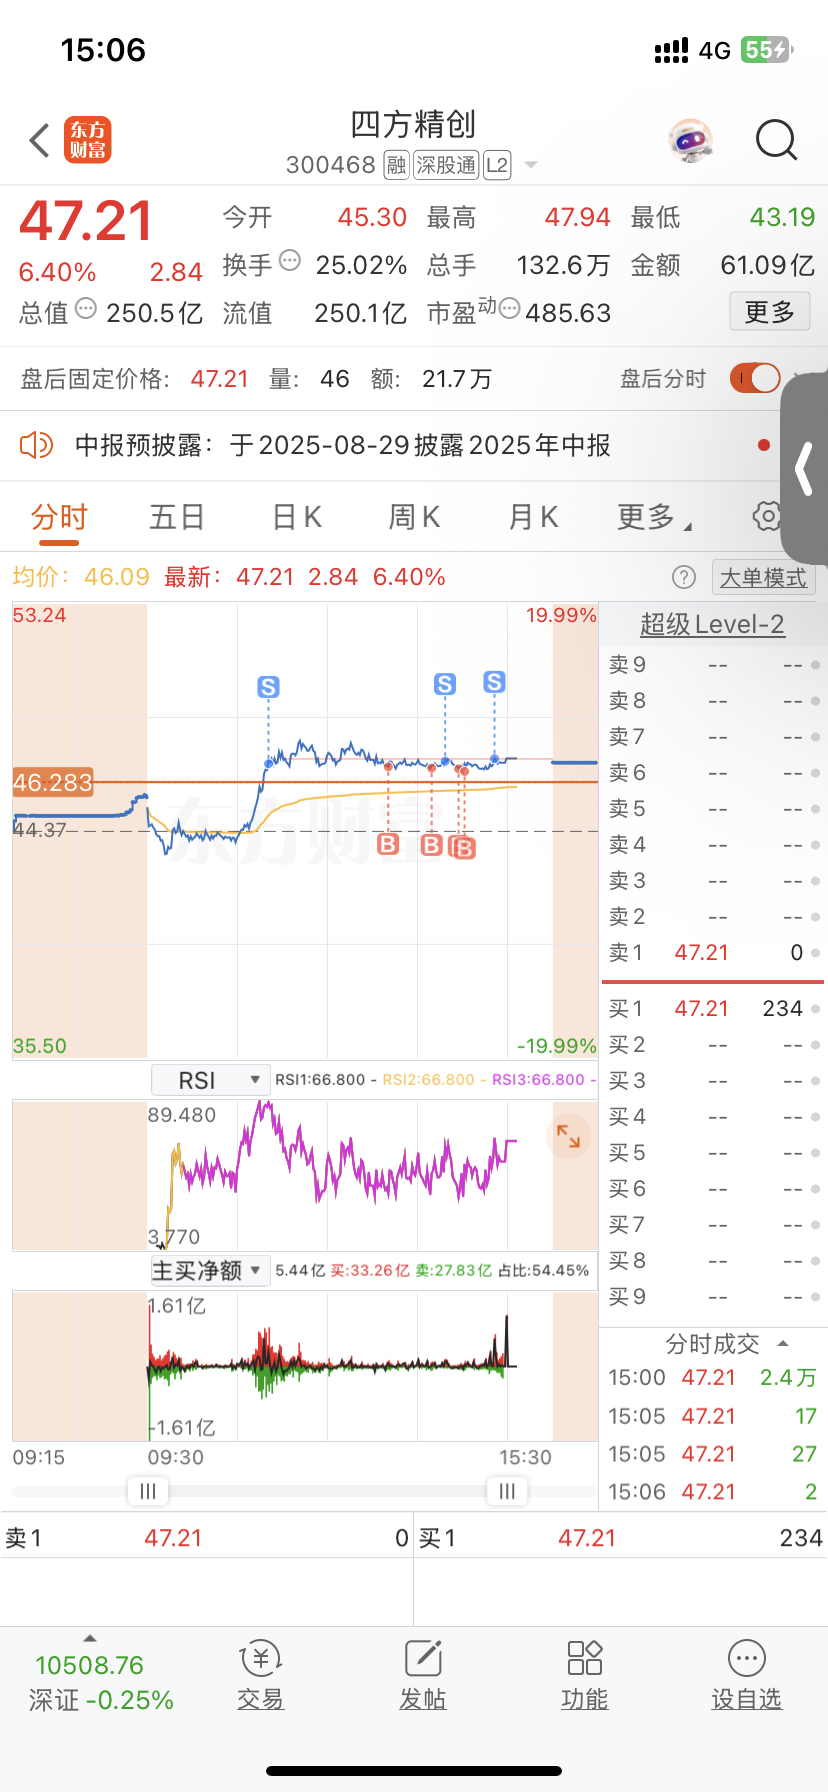828x1792 pixels.
Task: Open 功能 functions icon
Action: (585, 1676)
